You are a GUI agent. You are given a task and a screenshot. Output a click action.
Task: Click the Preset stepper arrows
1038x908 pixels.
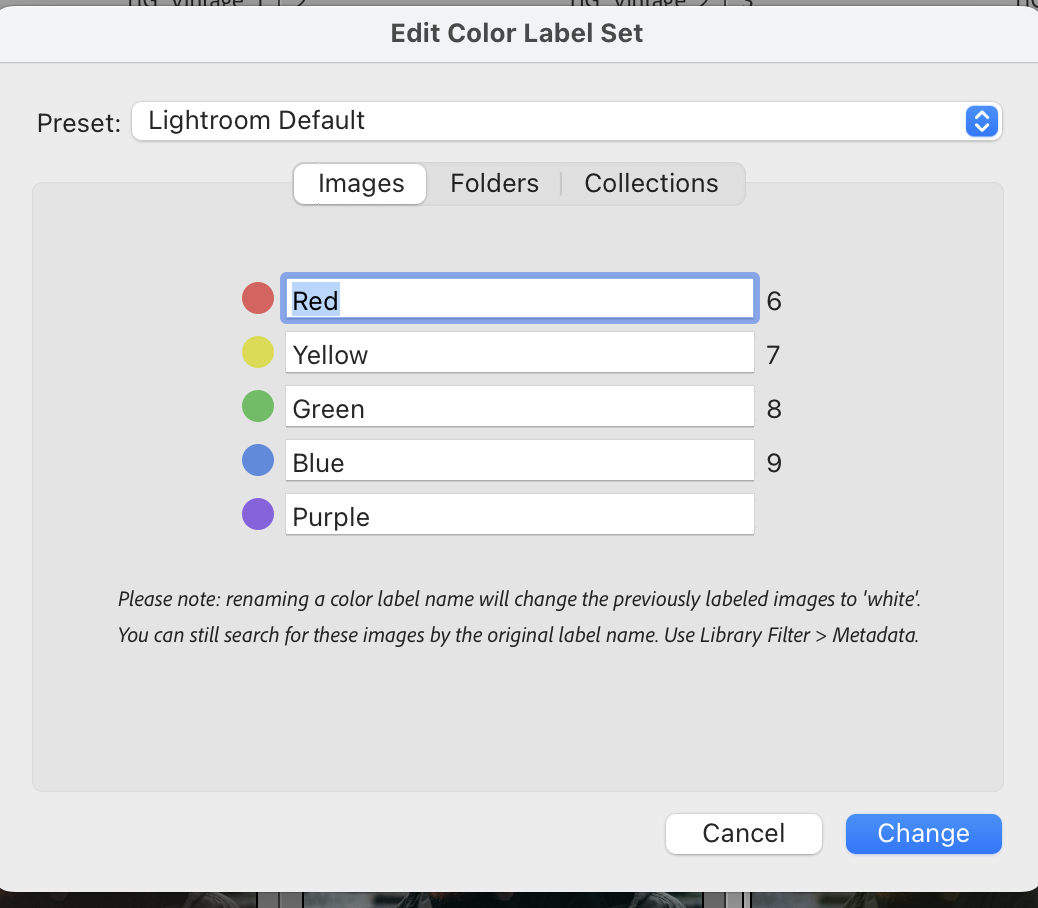click(981, 121)
